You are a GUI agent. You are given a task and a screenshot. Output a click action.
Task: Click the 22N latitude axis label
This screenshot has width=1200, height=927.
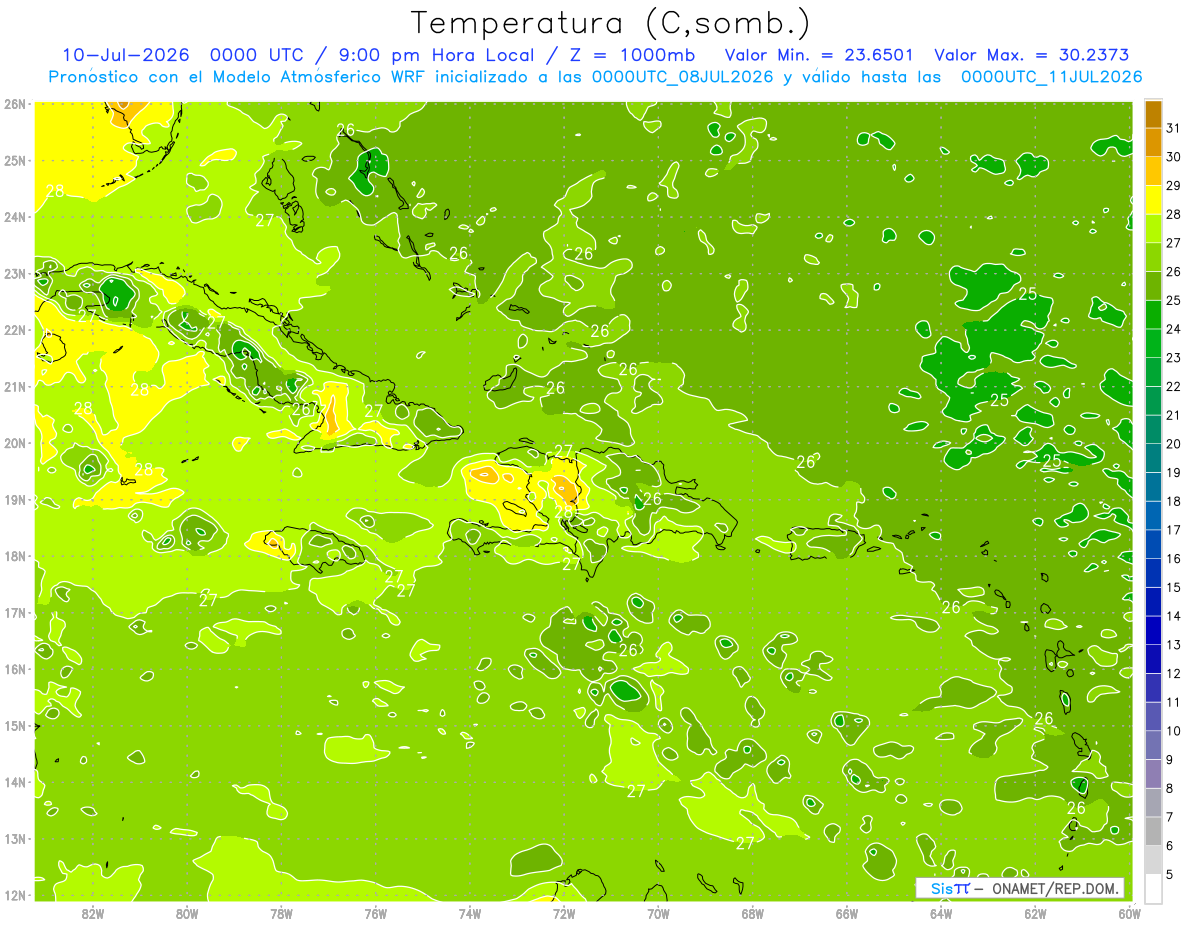pos(15,329)
